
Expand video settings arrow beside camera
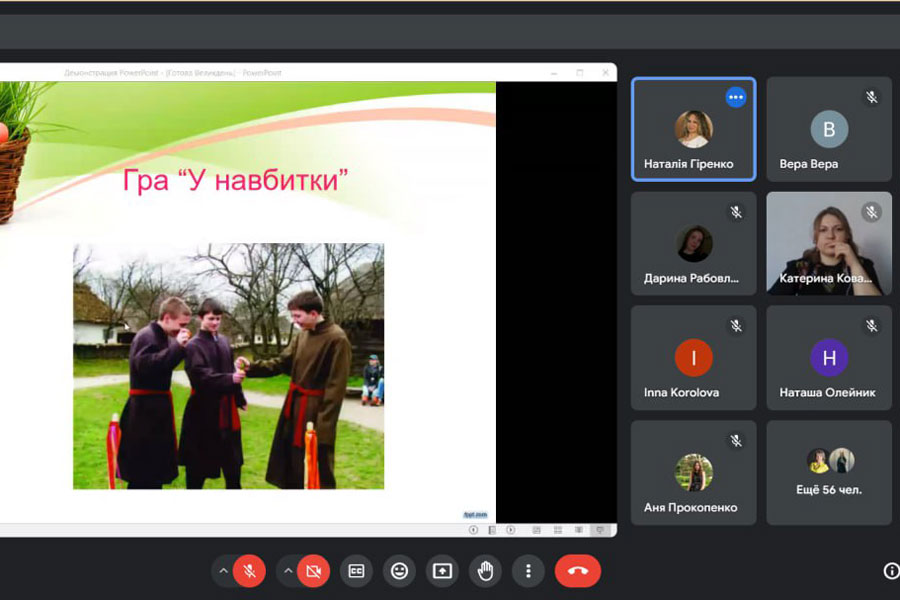coord(288,571)
